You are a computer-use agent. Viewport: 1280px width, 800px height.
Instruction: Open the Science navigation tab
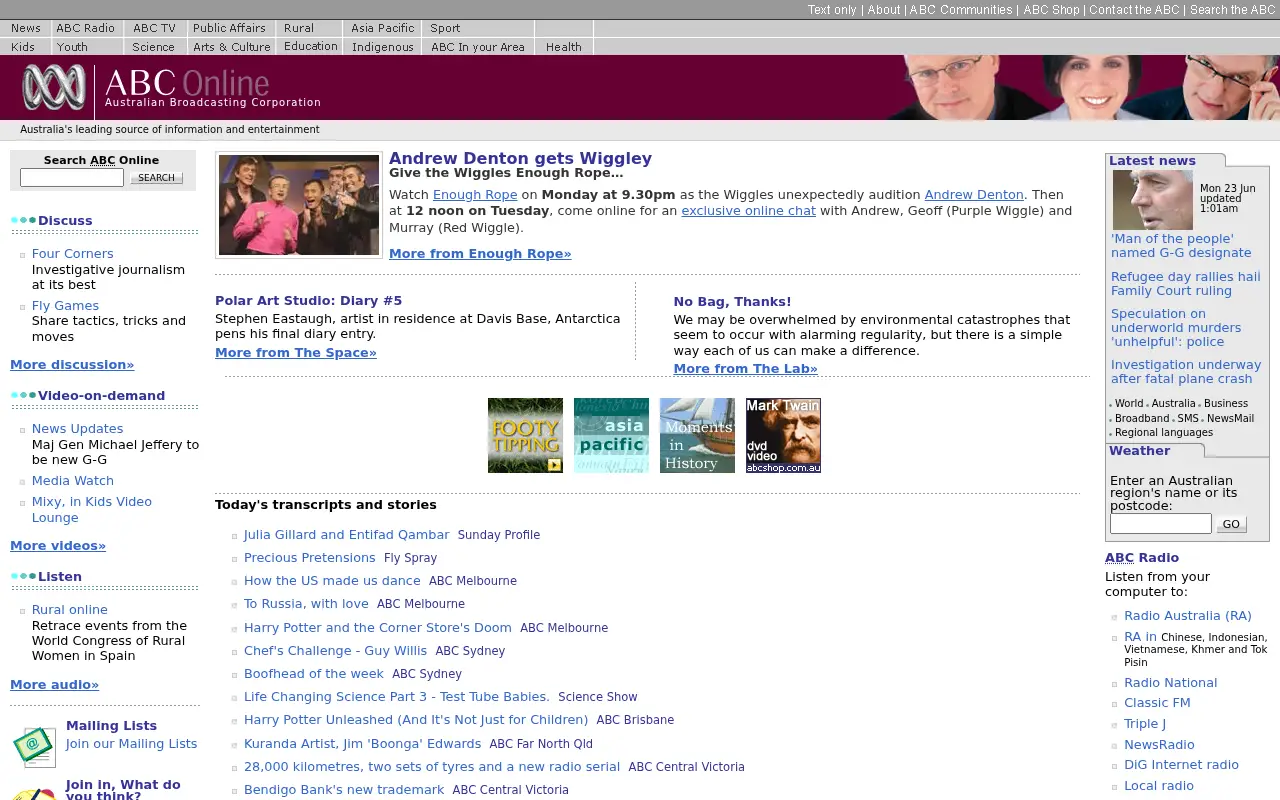[x=153, y=47]
